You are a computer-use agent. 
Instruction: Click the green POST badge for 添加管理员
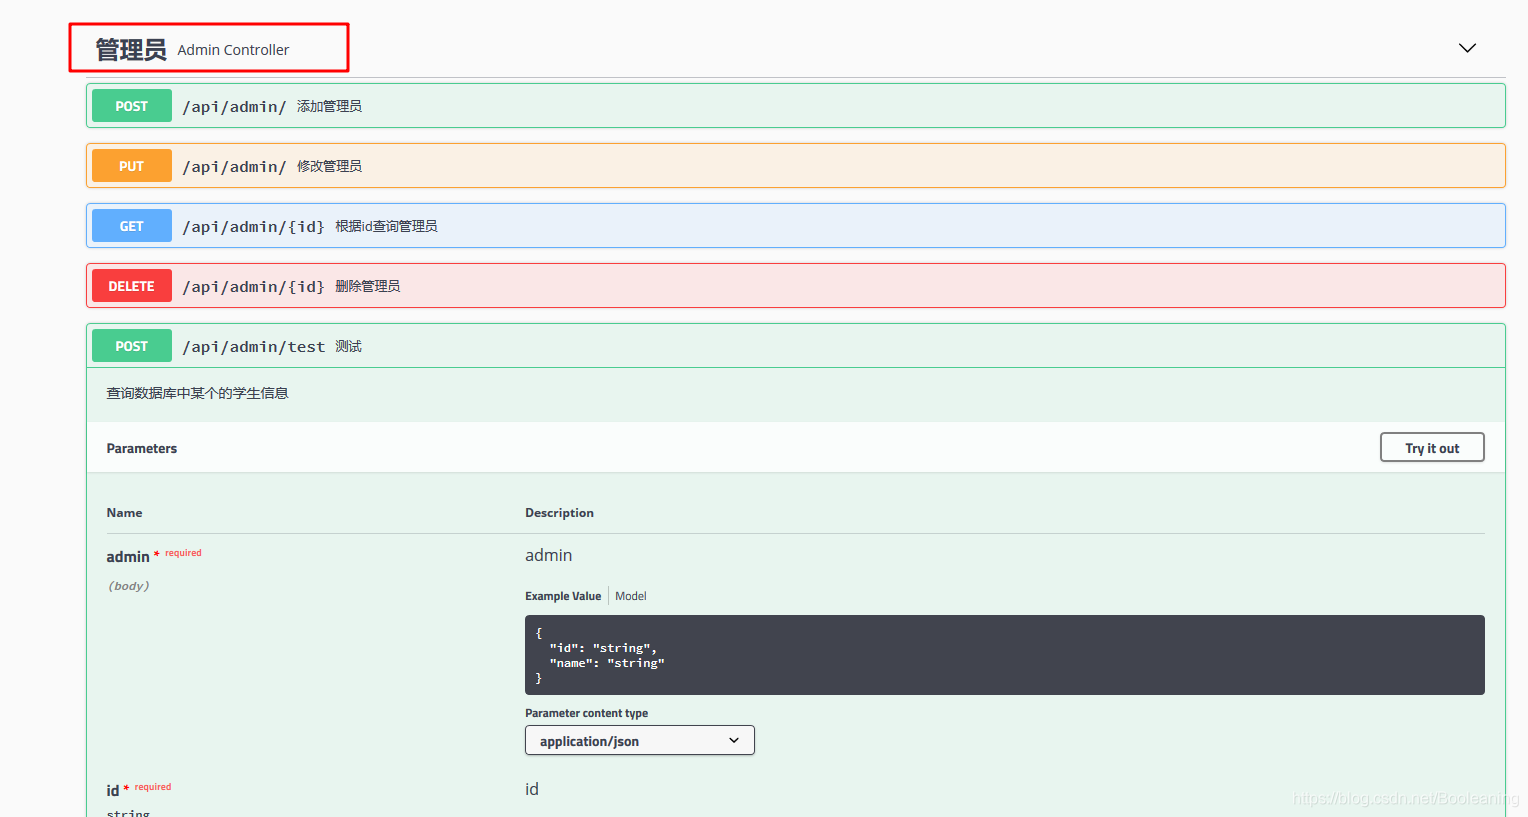[x=132, y=106]
